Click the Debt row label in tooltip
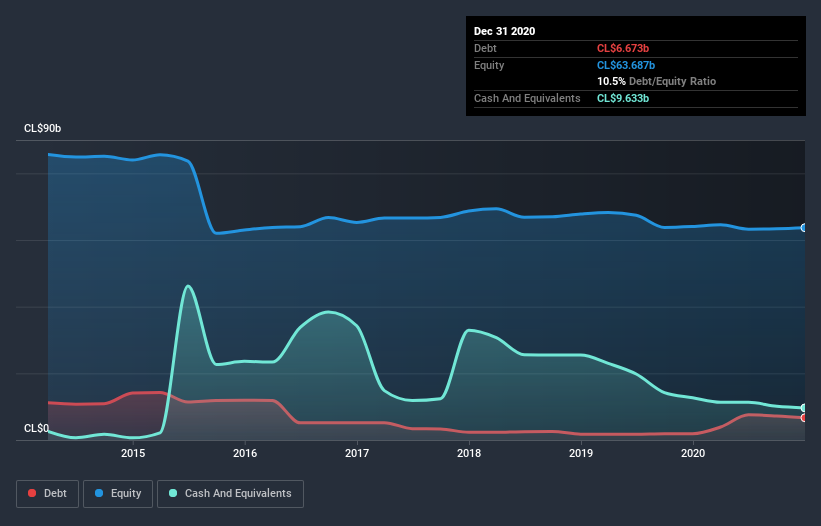Screen dimensions: 821x526 485,48
